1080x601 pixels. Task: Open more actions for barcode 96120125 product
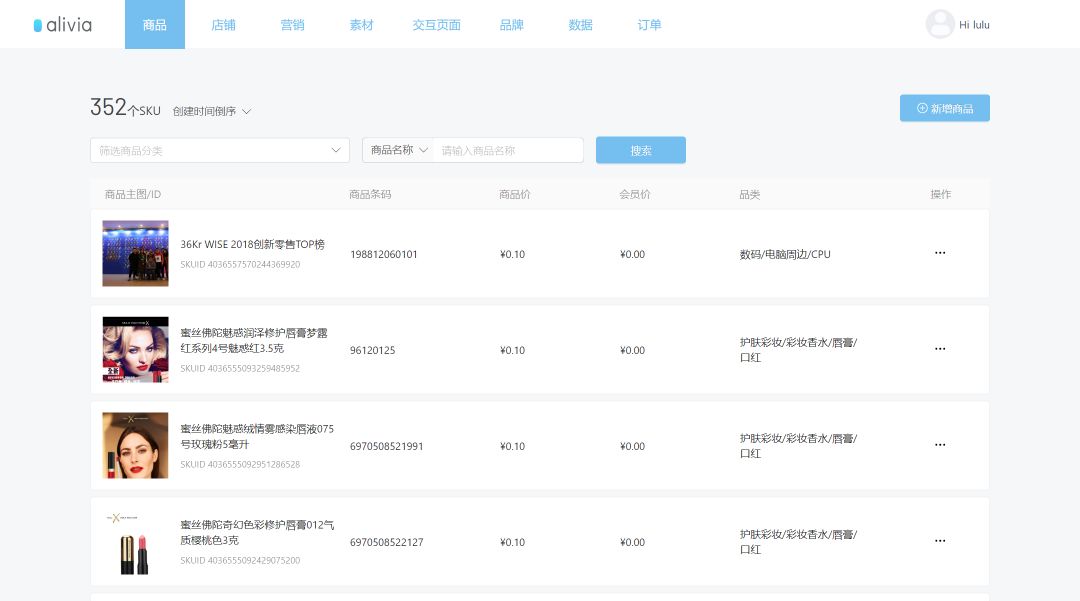click(x=939, y=349)
